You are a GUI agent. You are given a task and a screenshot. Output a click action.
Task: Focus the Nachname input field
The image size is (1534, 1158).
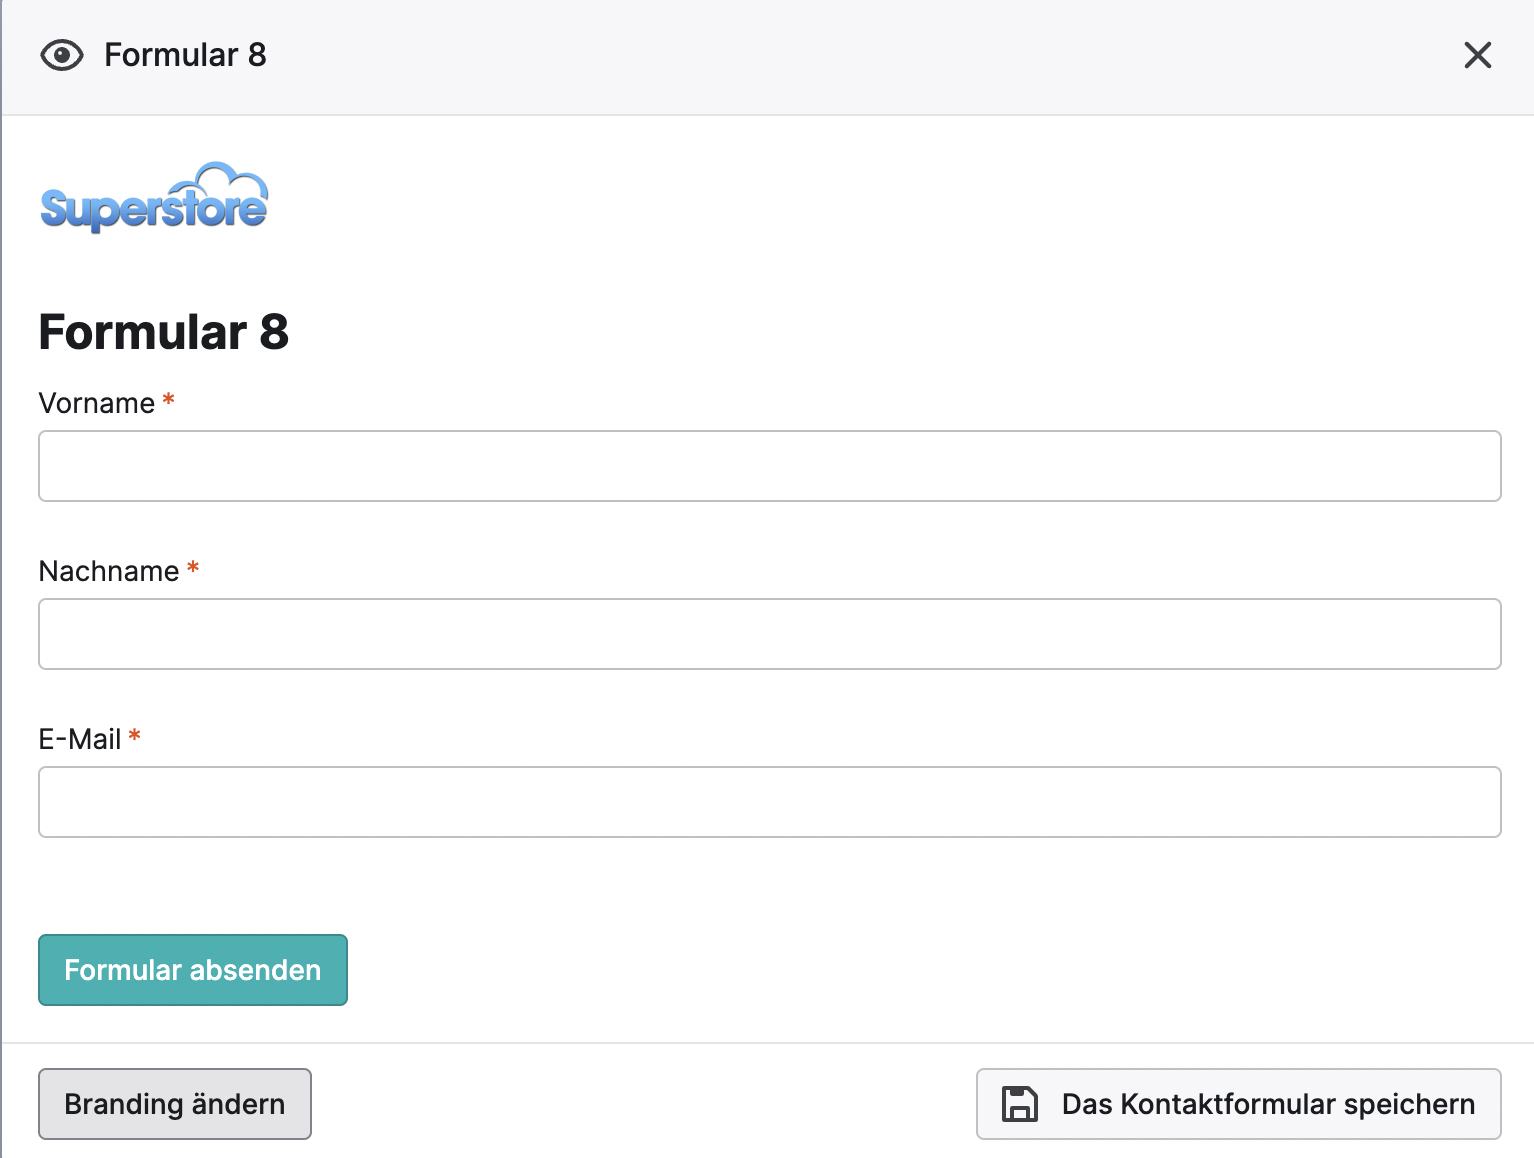(x=769, y=634)
